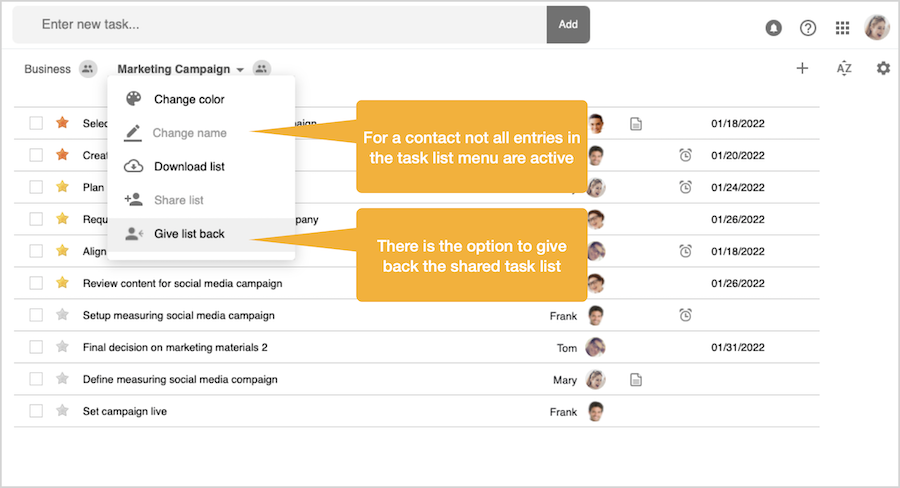The height and width of the screenshot is (488, 900).
Task: Toggle star on Setup measuring social media campaign
Action: pyautogui.click(x=62, y=315)
